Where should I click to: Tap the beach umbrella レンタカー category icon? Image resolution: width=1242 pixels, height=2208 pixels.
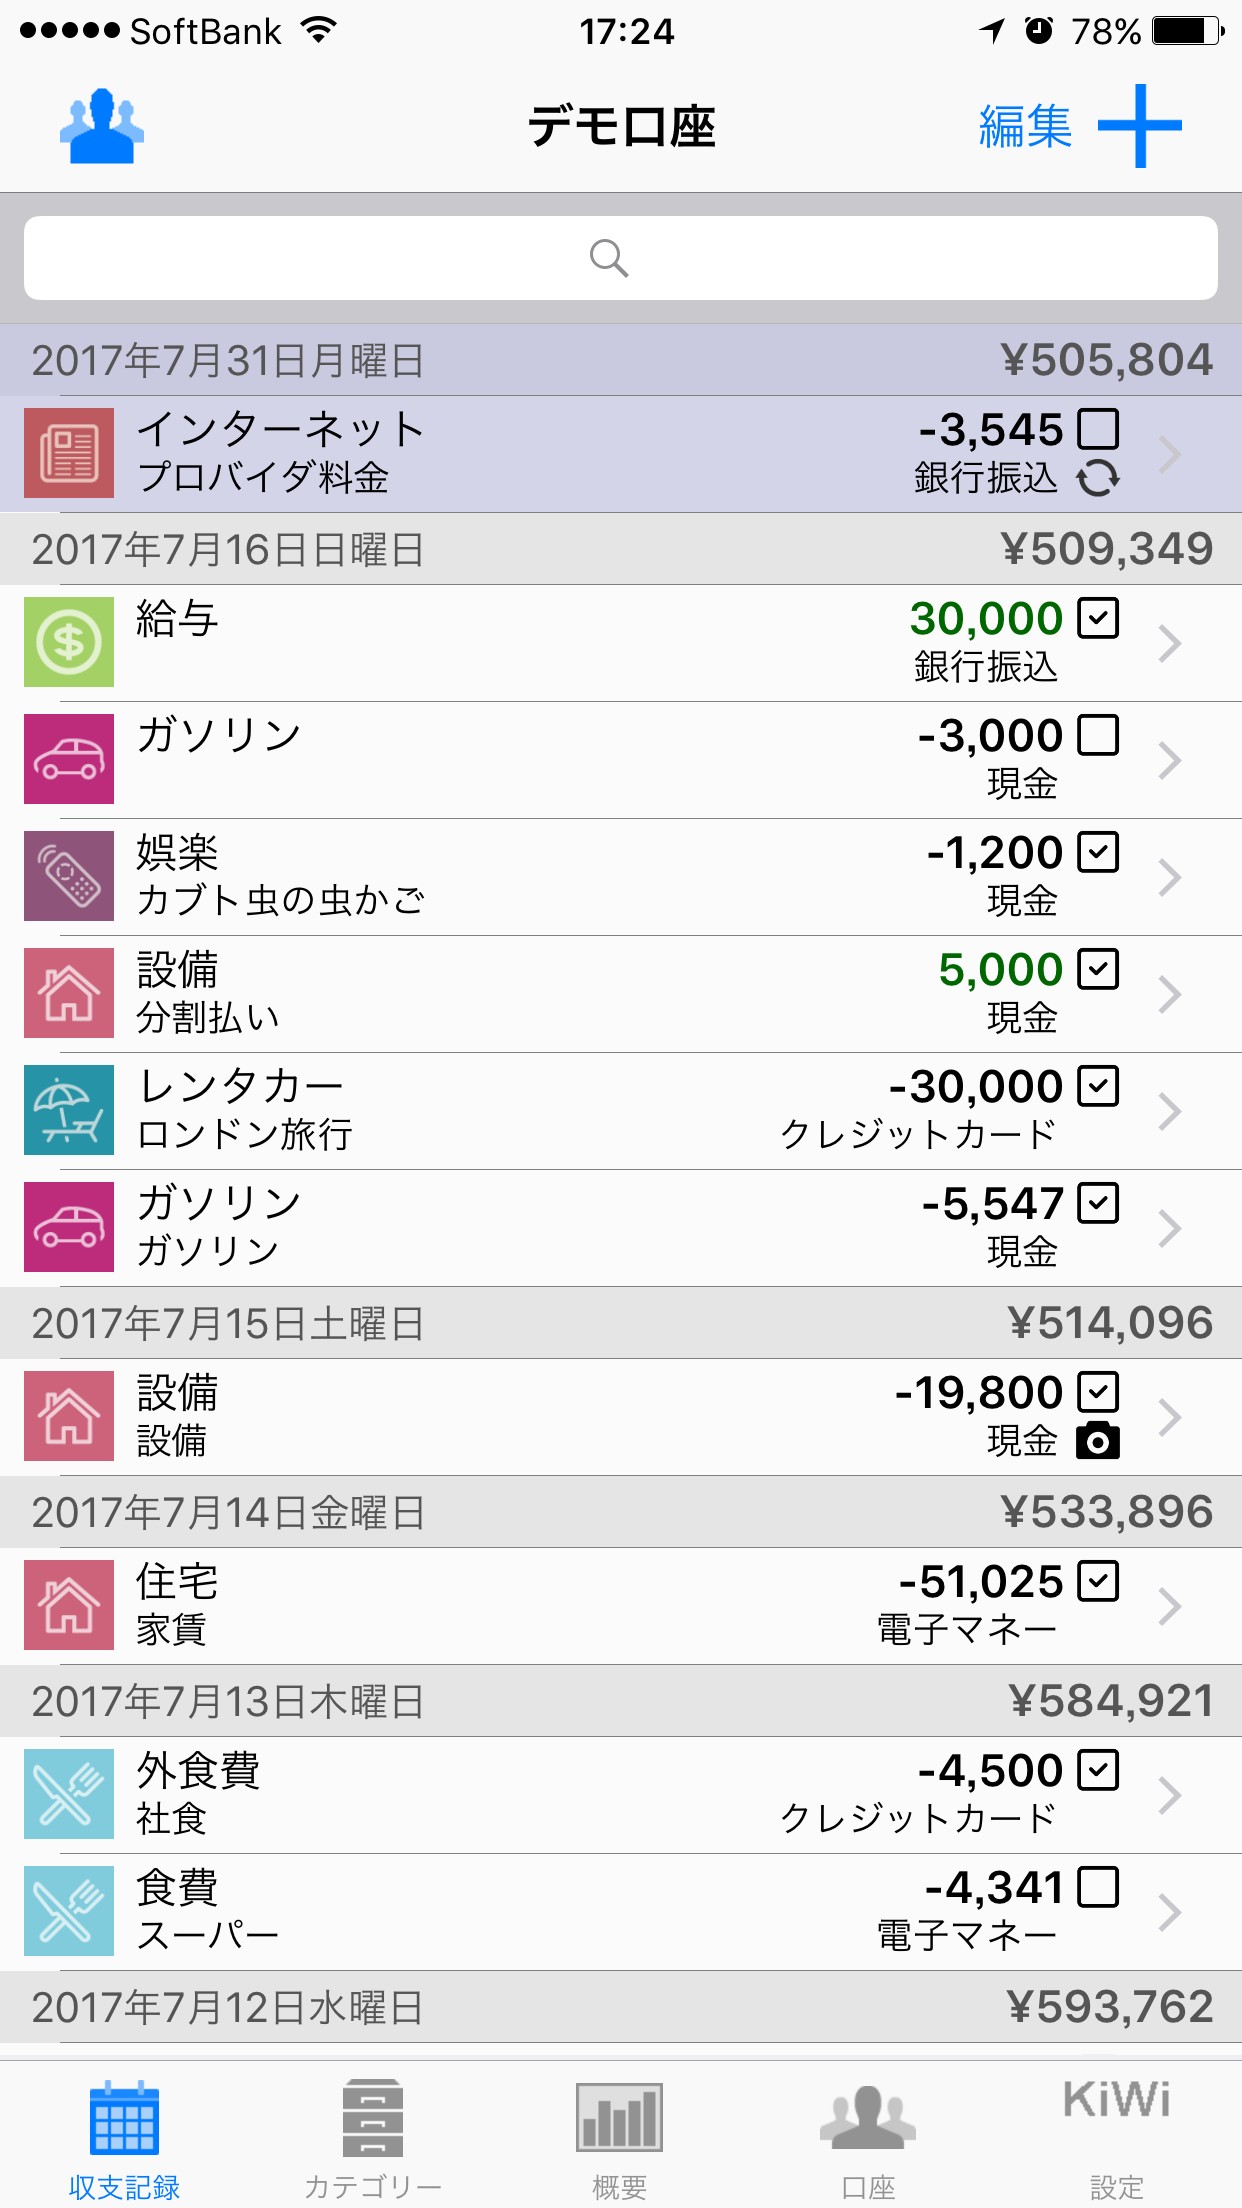tap(69, 1110)
